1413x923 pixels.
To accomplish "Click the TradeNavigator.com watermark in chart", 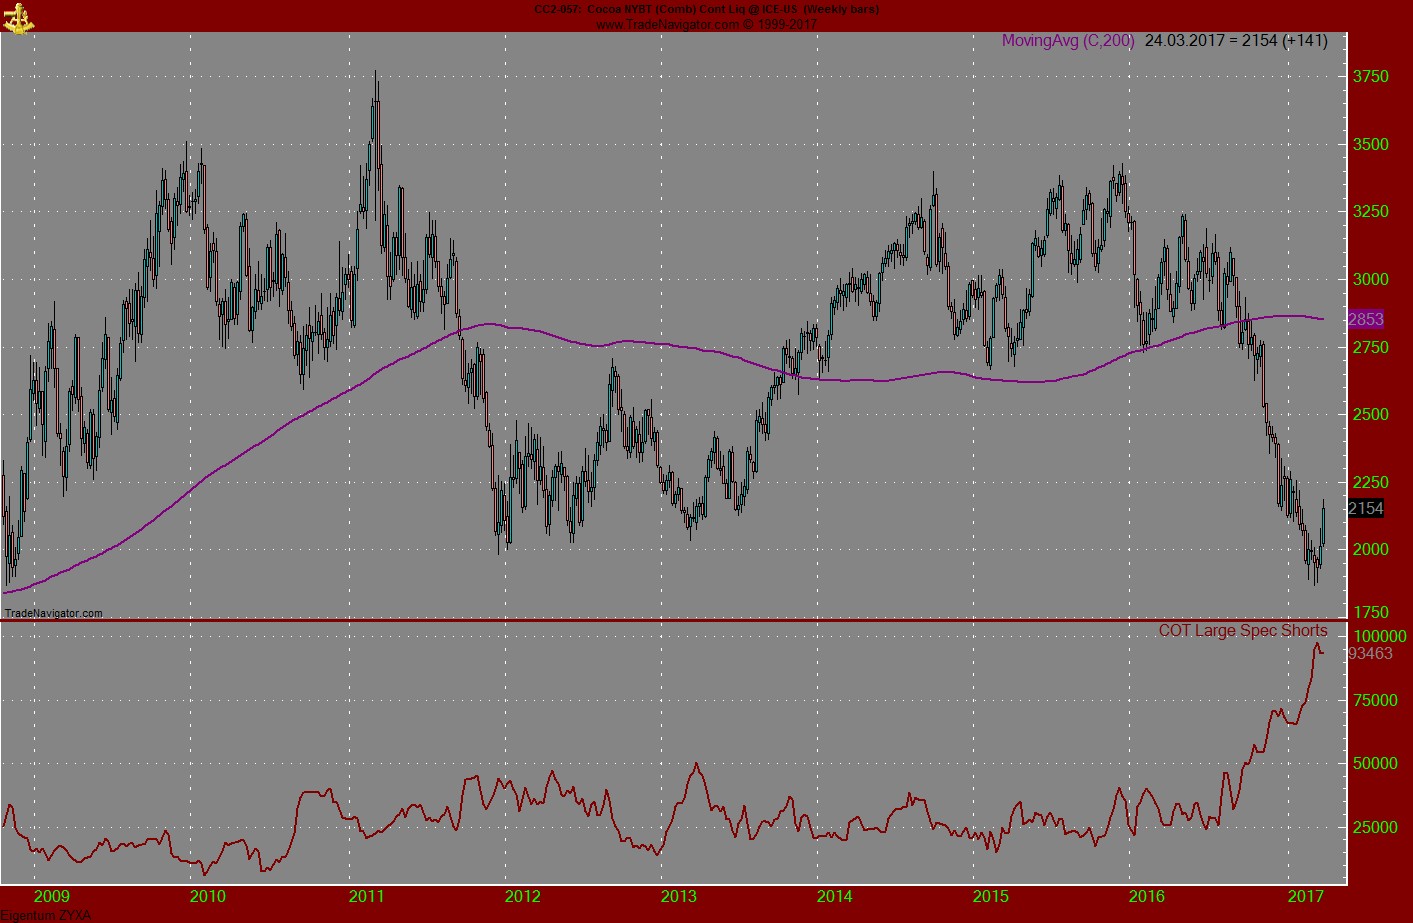I will click(x=54, y=613).
